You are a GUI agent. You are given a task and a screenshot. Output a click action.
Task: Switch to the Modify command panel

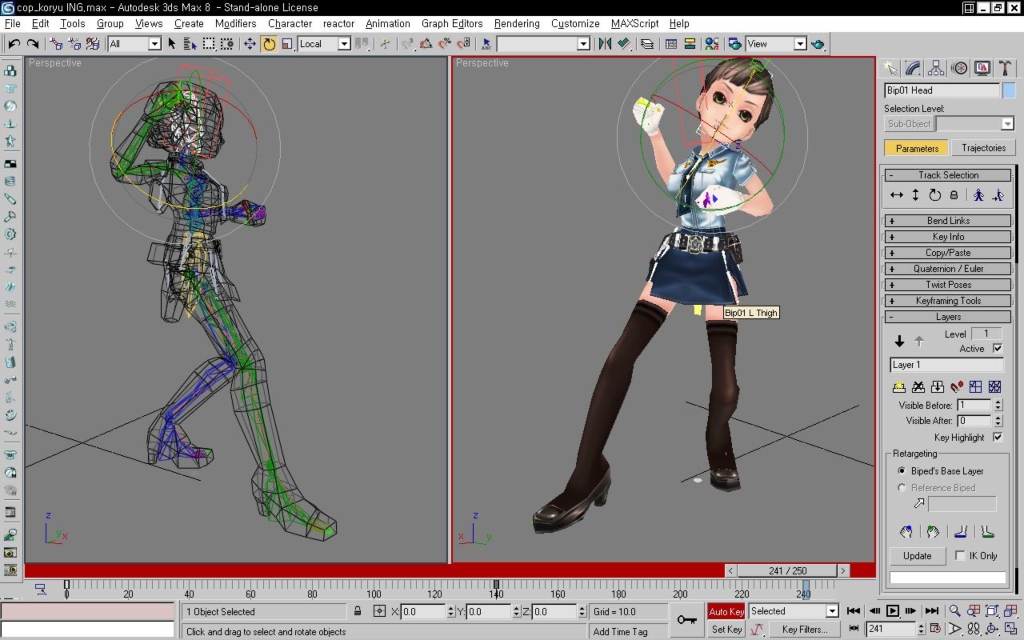click(913, 68)
